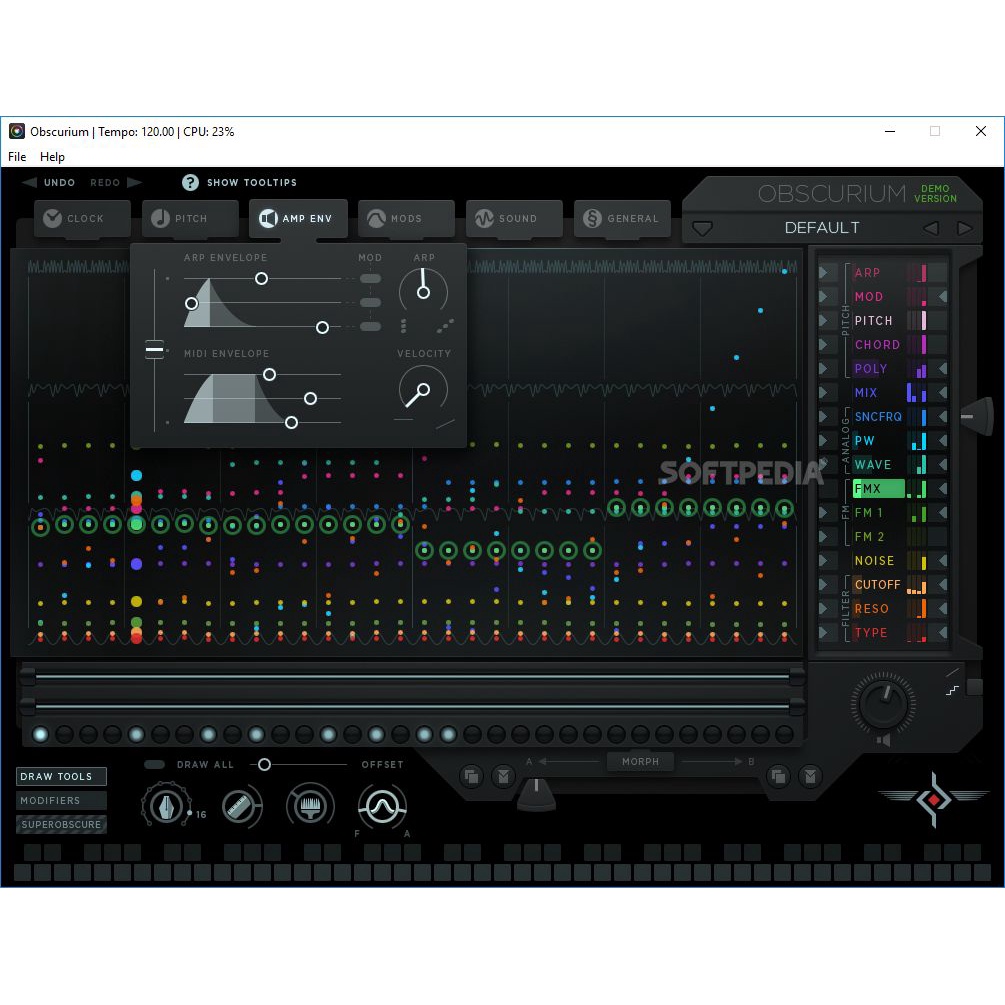Select the pen draw tool knob
1005x1005 pixels.
click(165, 806)
